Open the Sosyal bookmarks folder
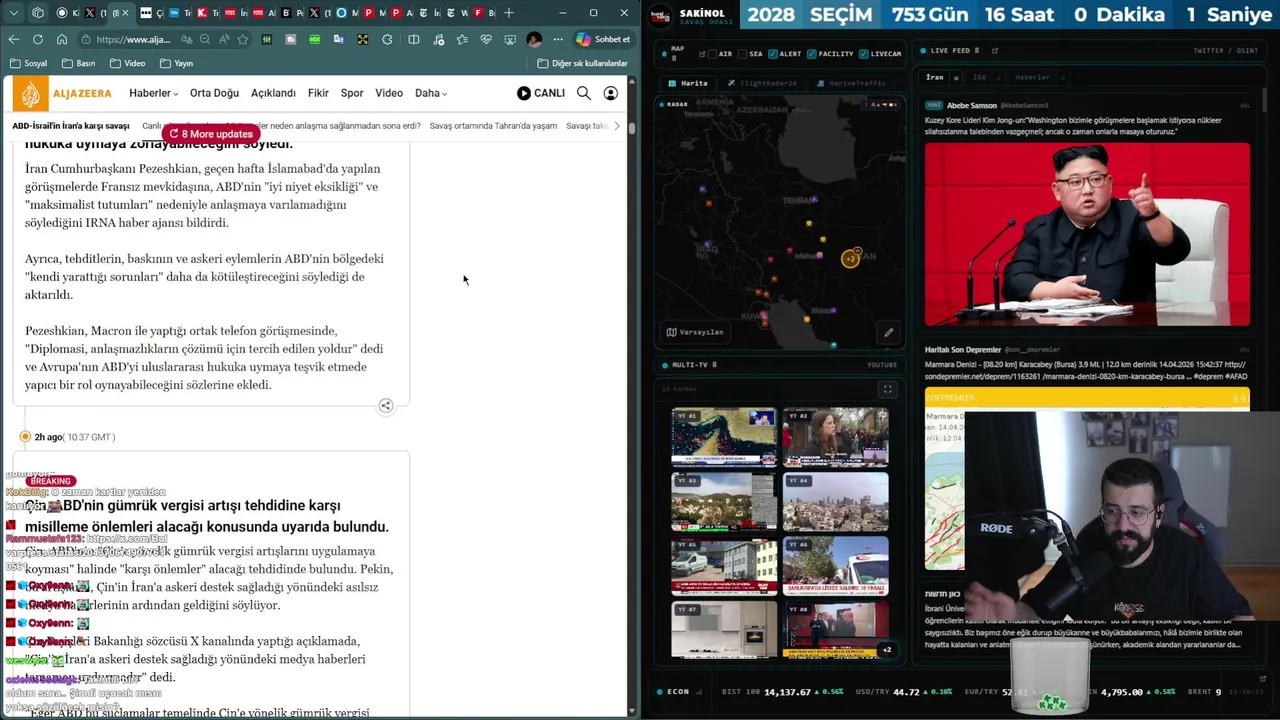This screenshot has width=1280, height=720. [28, 63]
